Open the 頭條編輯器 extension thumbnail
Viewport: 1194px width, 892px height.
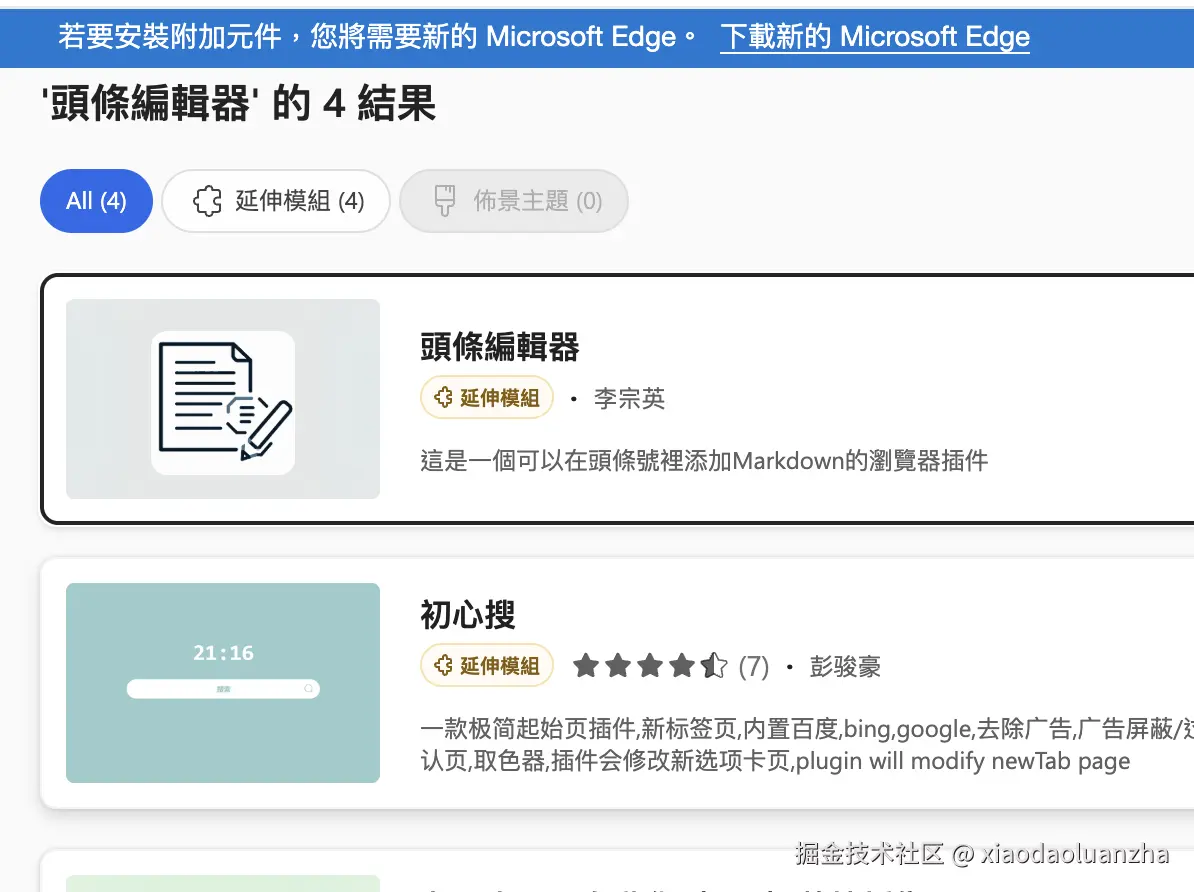tap(223, 399)
